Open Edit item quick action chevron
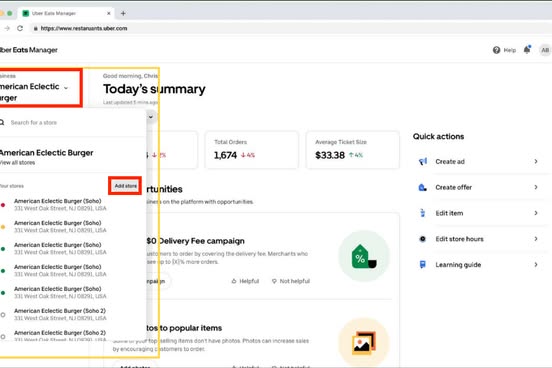 536,213
